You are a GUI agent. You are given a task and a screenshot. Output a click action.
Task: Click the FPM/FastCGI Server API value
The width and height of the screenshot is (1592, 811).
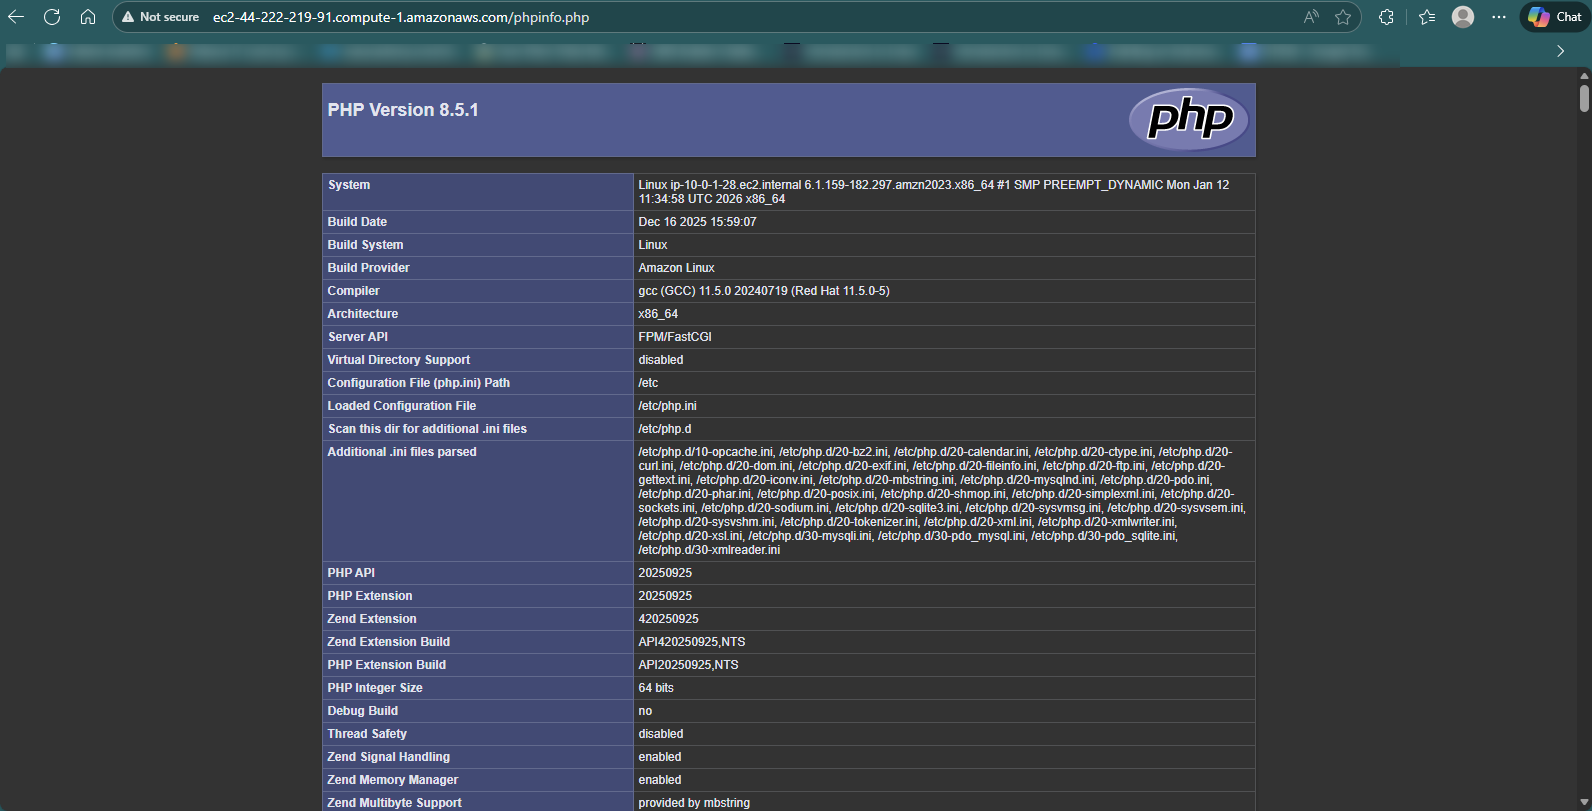click(x=675, y=337)
